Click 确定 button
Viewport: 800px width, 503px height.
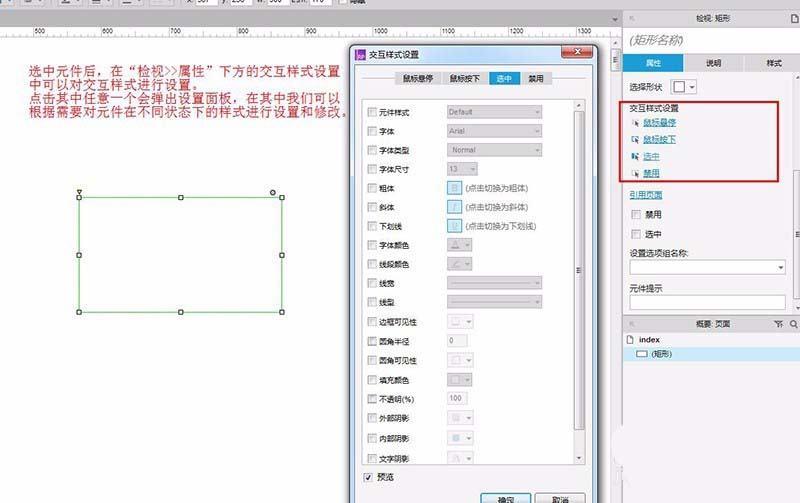(x=506, y=498)
